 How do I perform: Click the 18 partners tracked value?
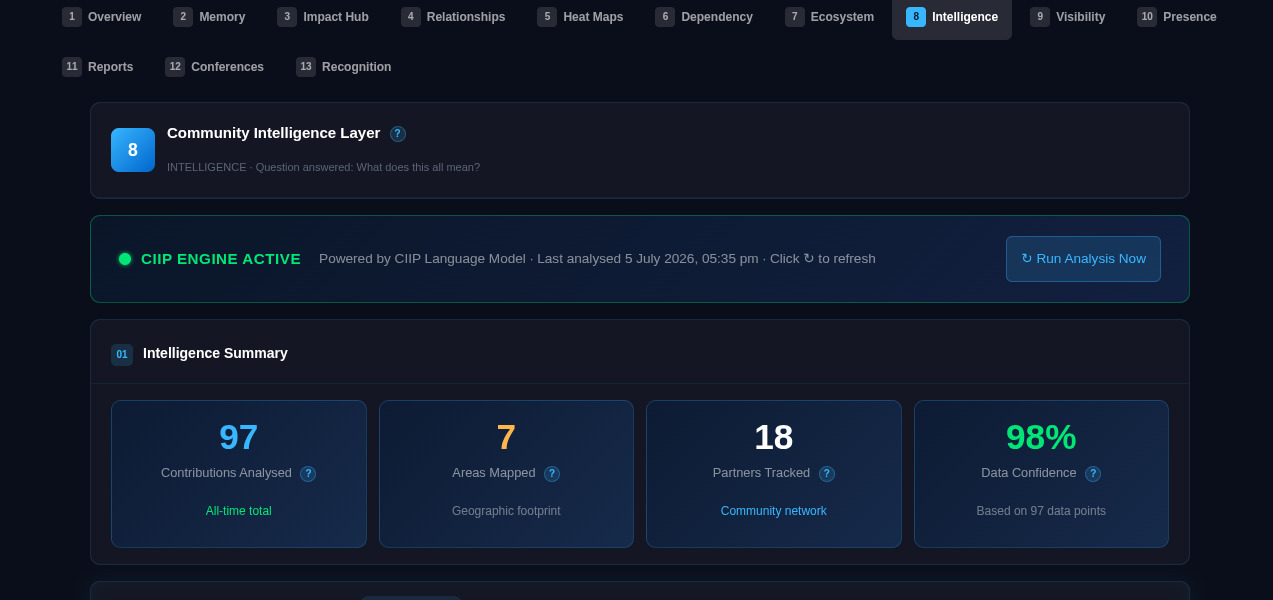774,437
